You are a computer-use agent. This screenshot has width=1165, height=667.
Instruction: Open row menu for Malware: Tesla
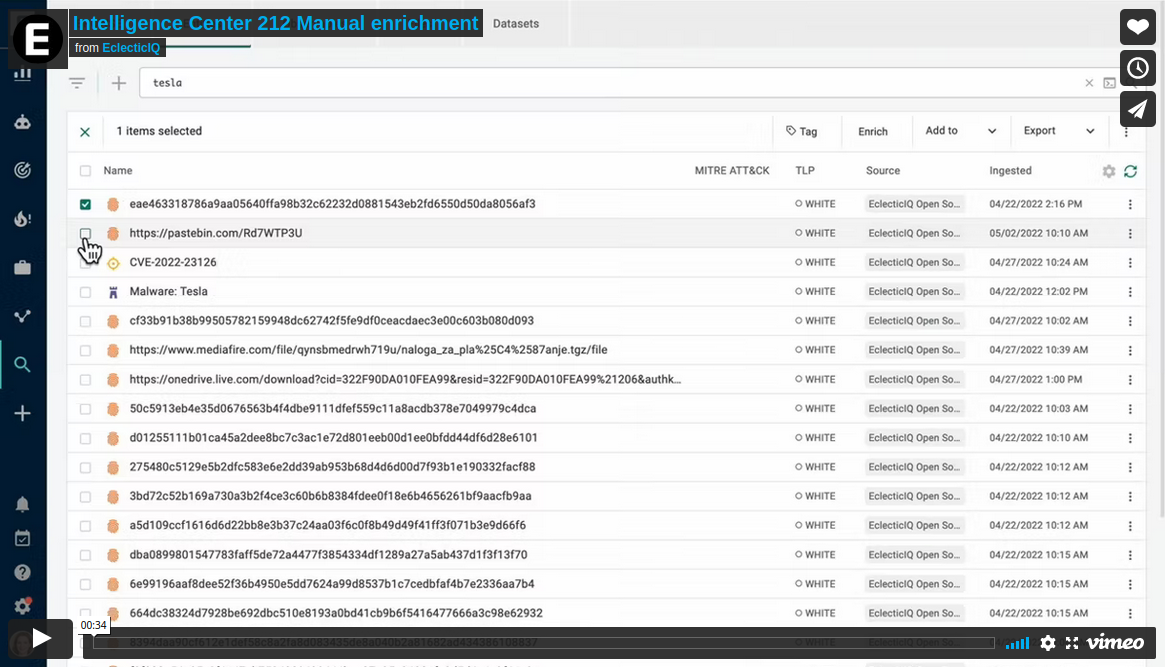tap(1130, 292)
